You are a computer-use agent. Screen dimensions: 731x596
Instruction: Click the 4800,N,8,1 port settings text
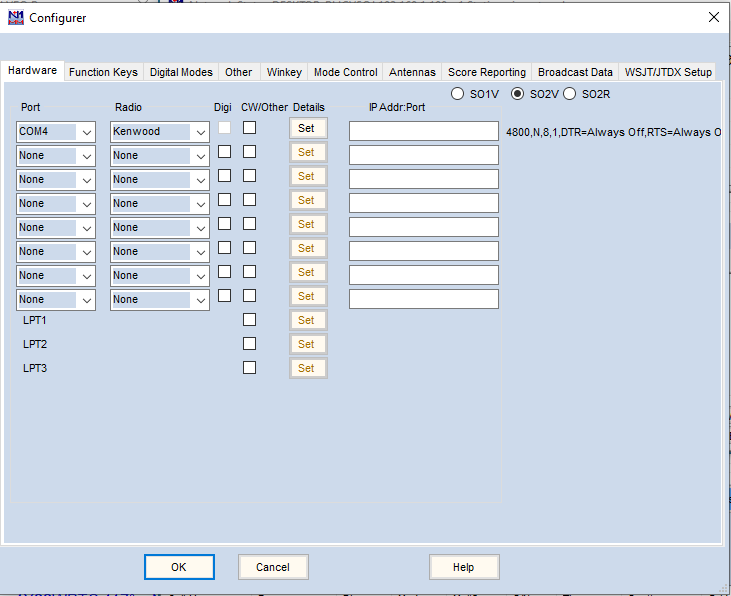coord(614,132)
